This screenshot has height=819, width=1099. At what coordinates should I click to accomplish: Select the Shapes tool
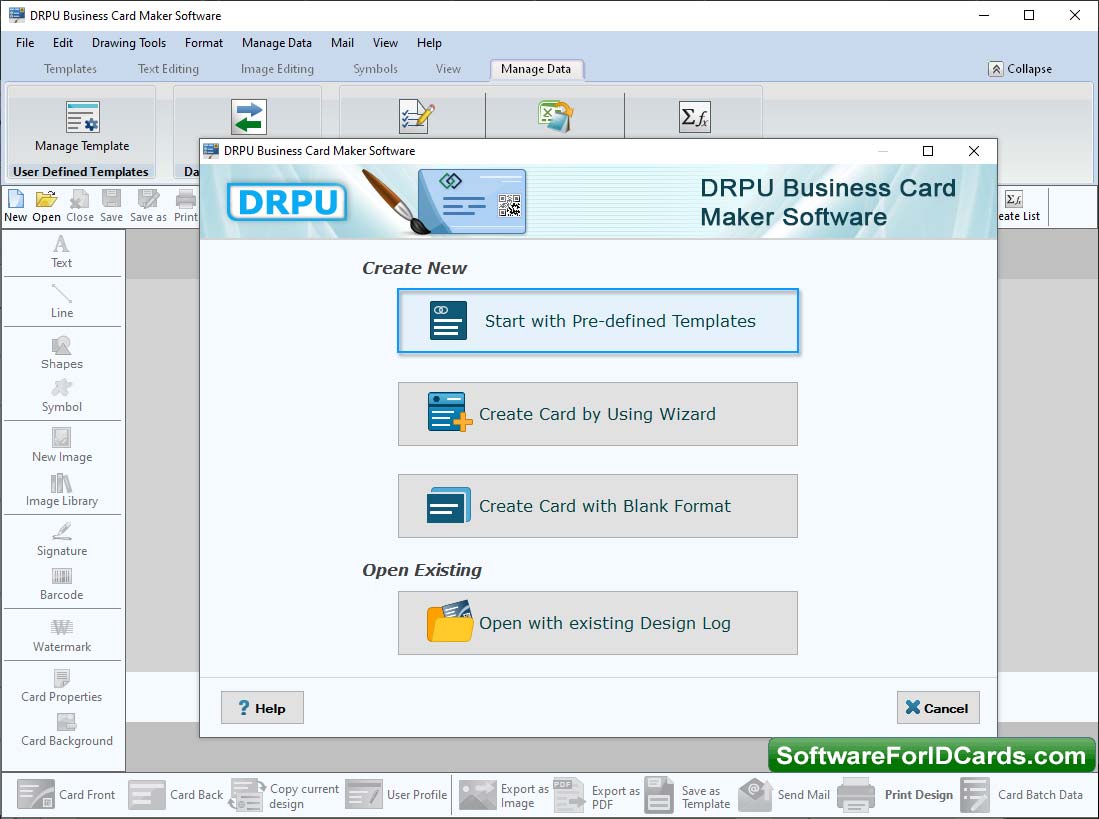pyautogui.click(x=62, y=353)
